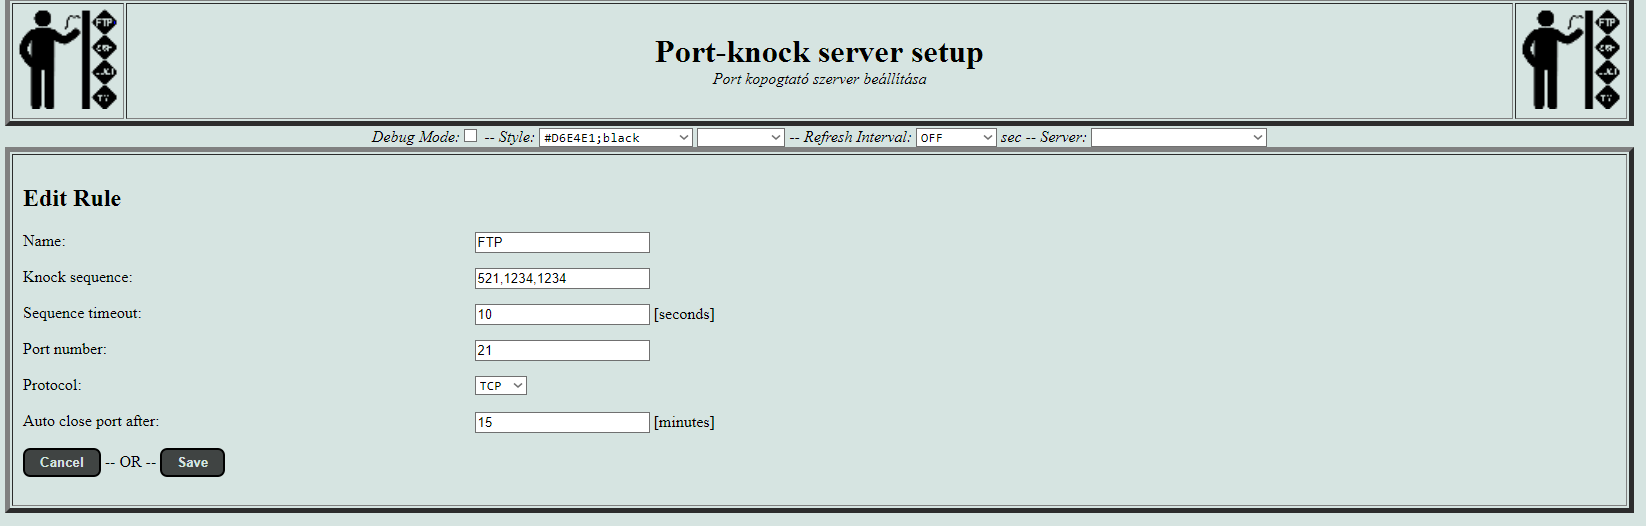The height and width of the screenshot is (526, 1646).
Task: Click the Knock sequence input field
Action: [x=562, y=278]
